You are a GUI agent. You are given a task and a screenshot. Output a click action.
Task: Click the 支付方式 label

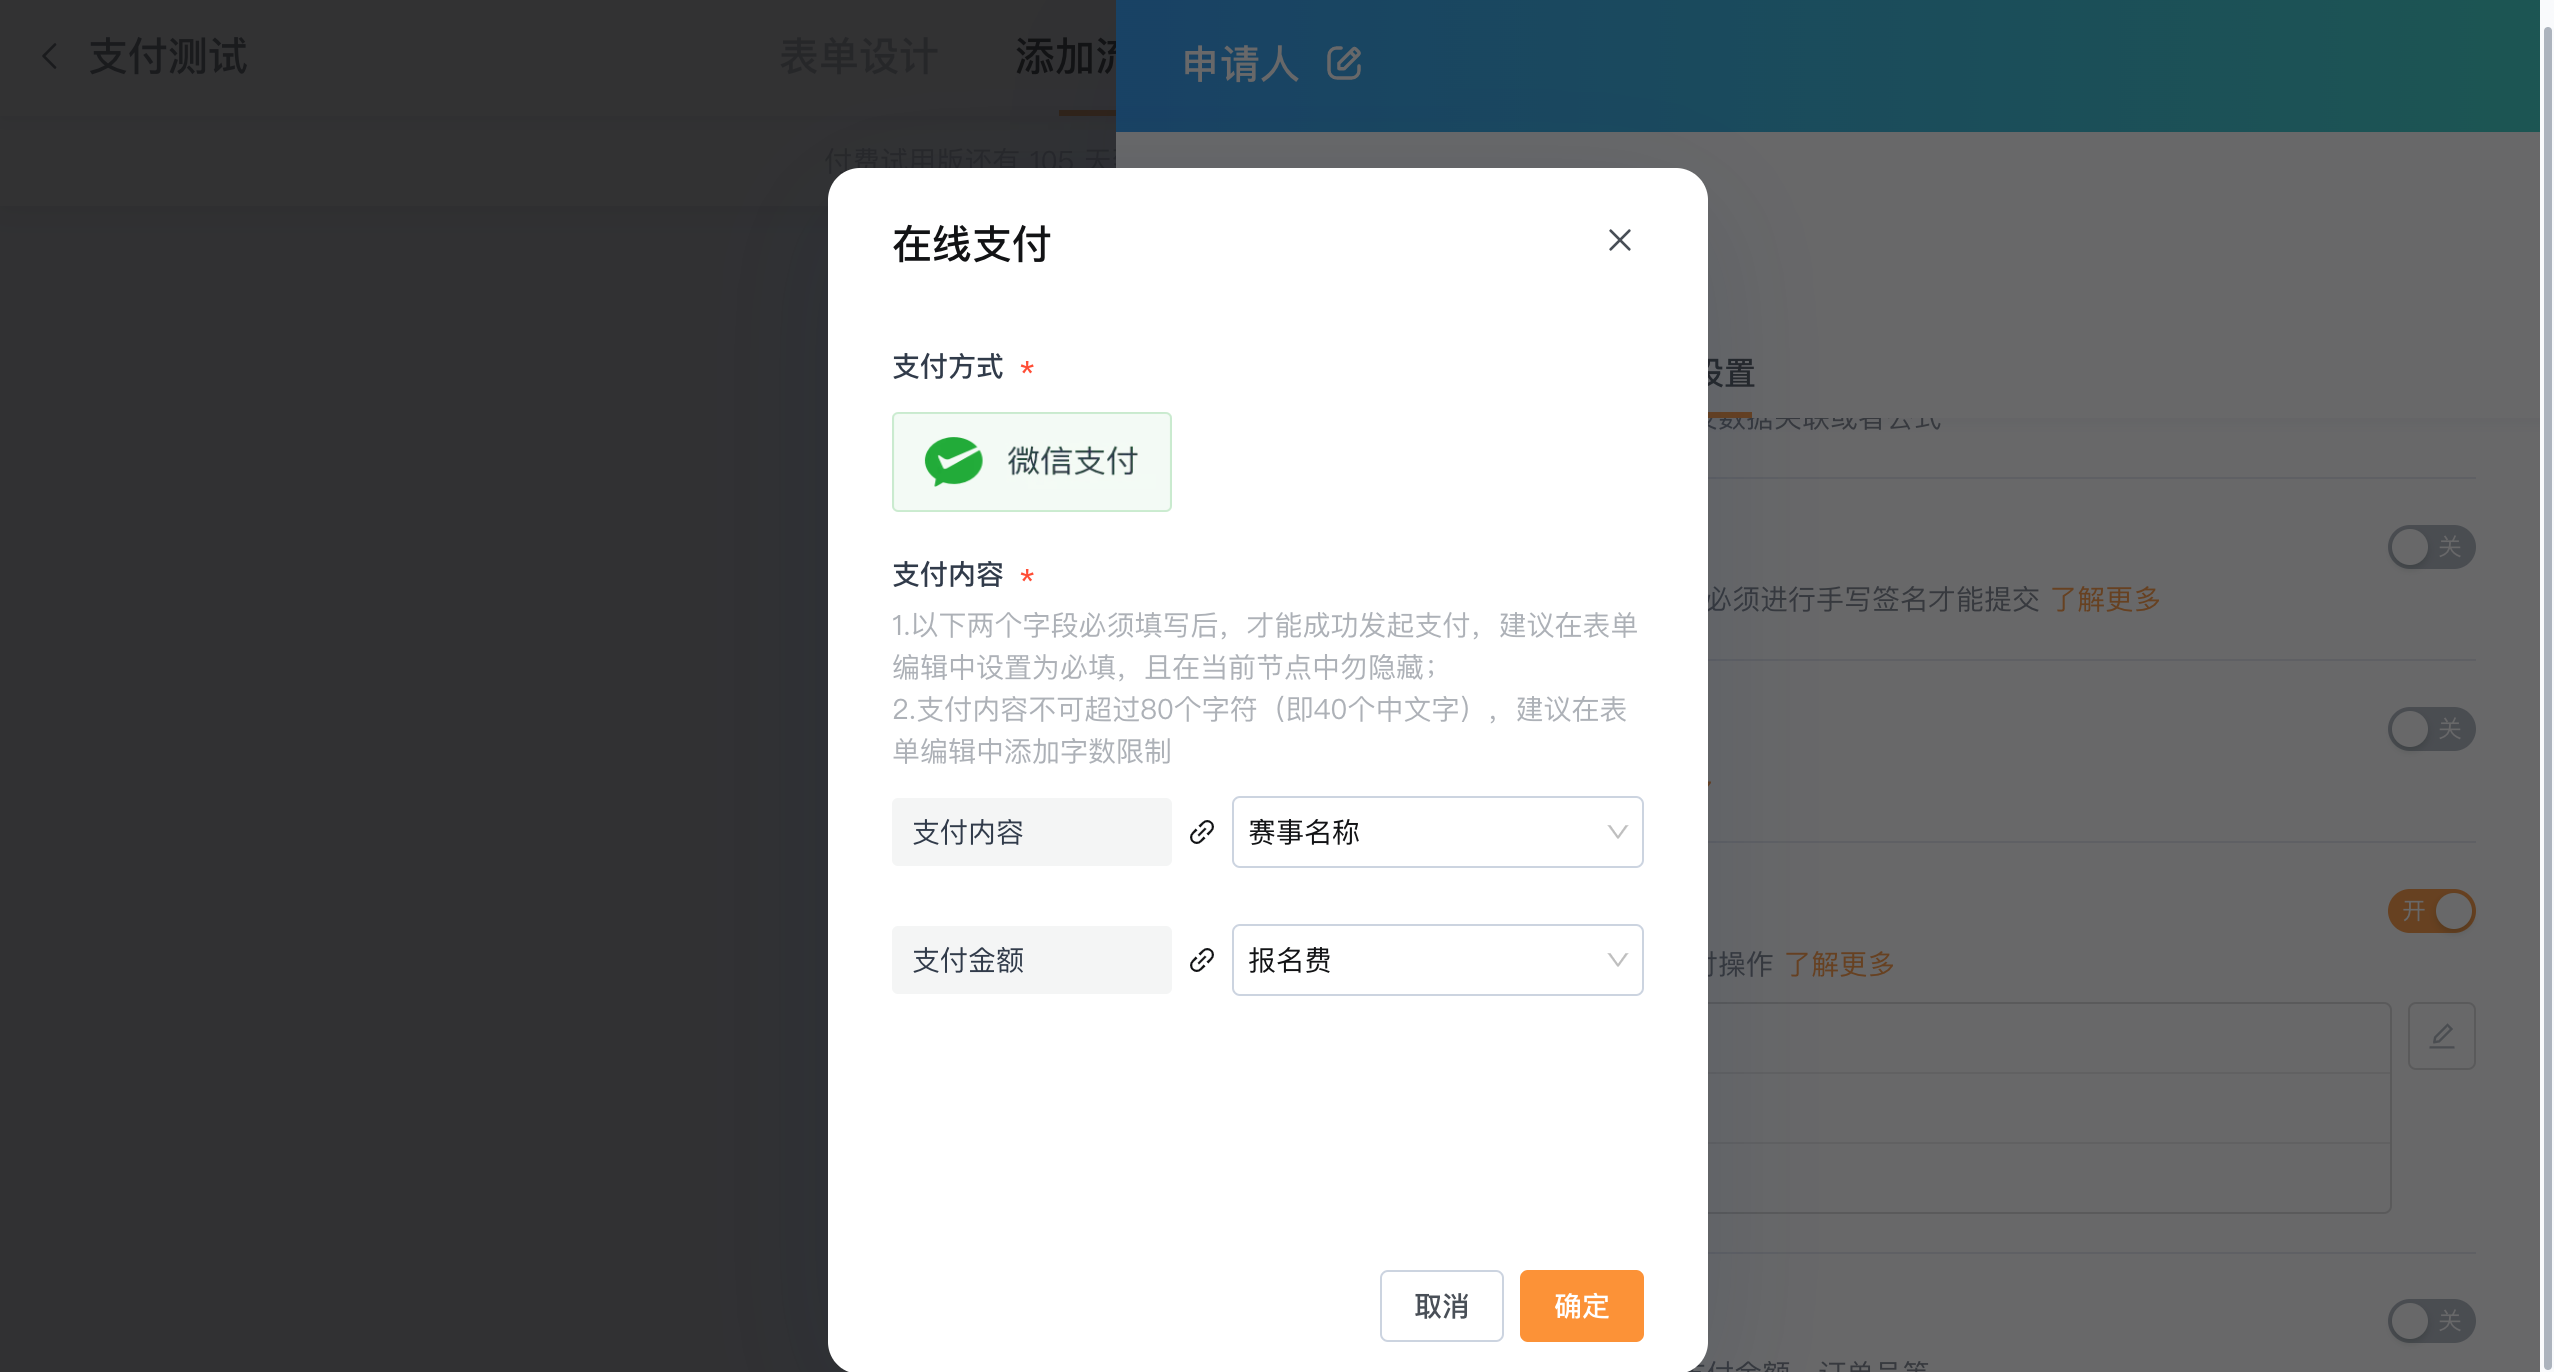click(948, 367)
